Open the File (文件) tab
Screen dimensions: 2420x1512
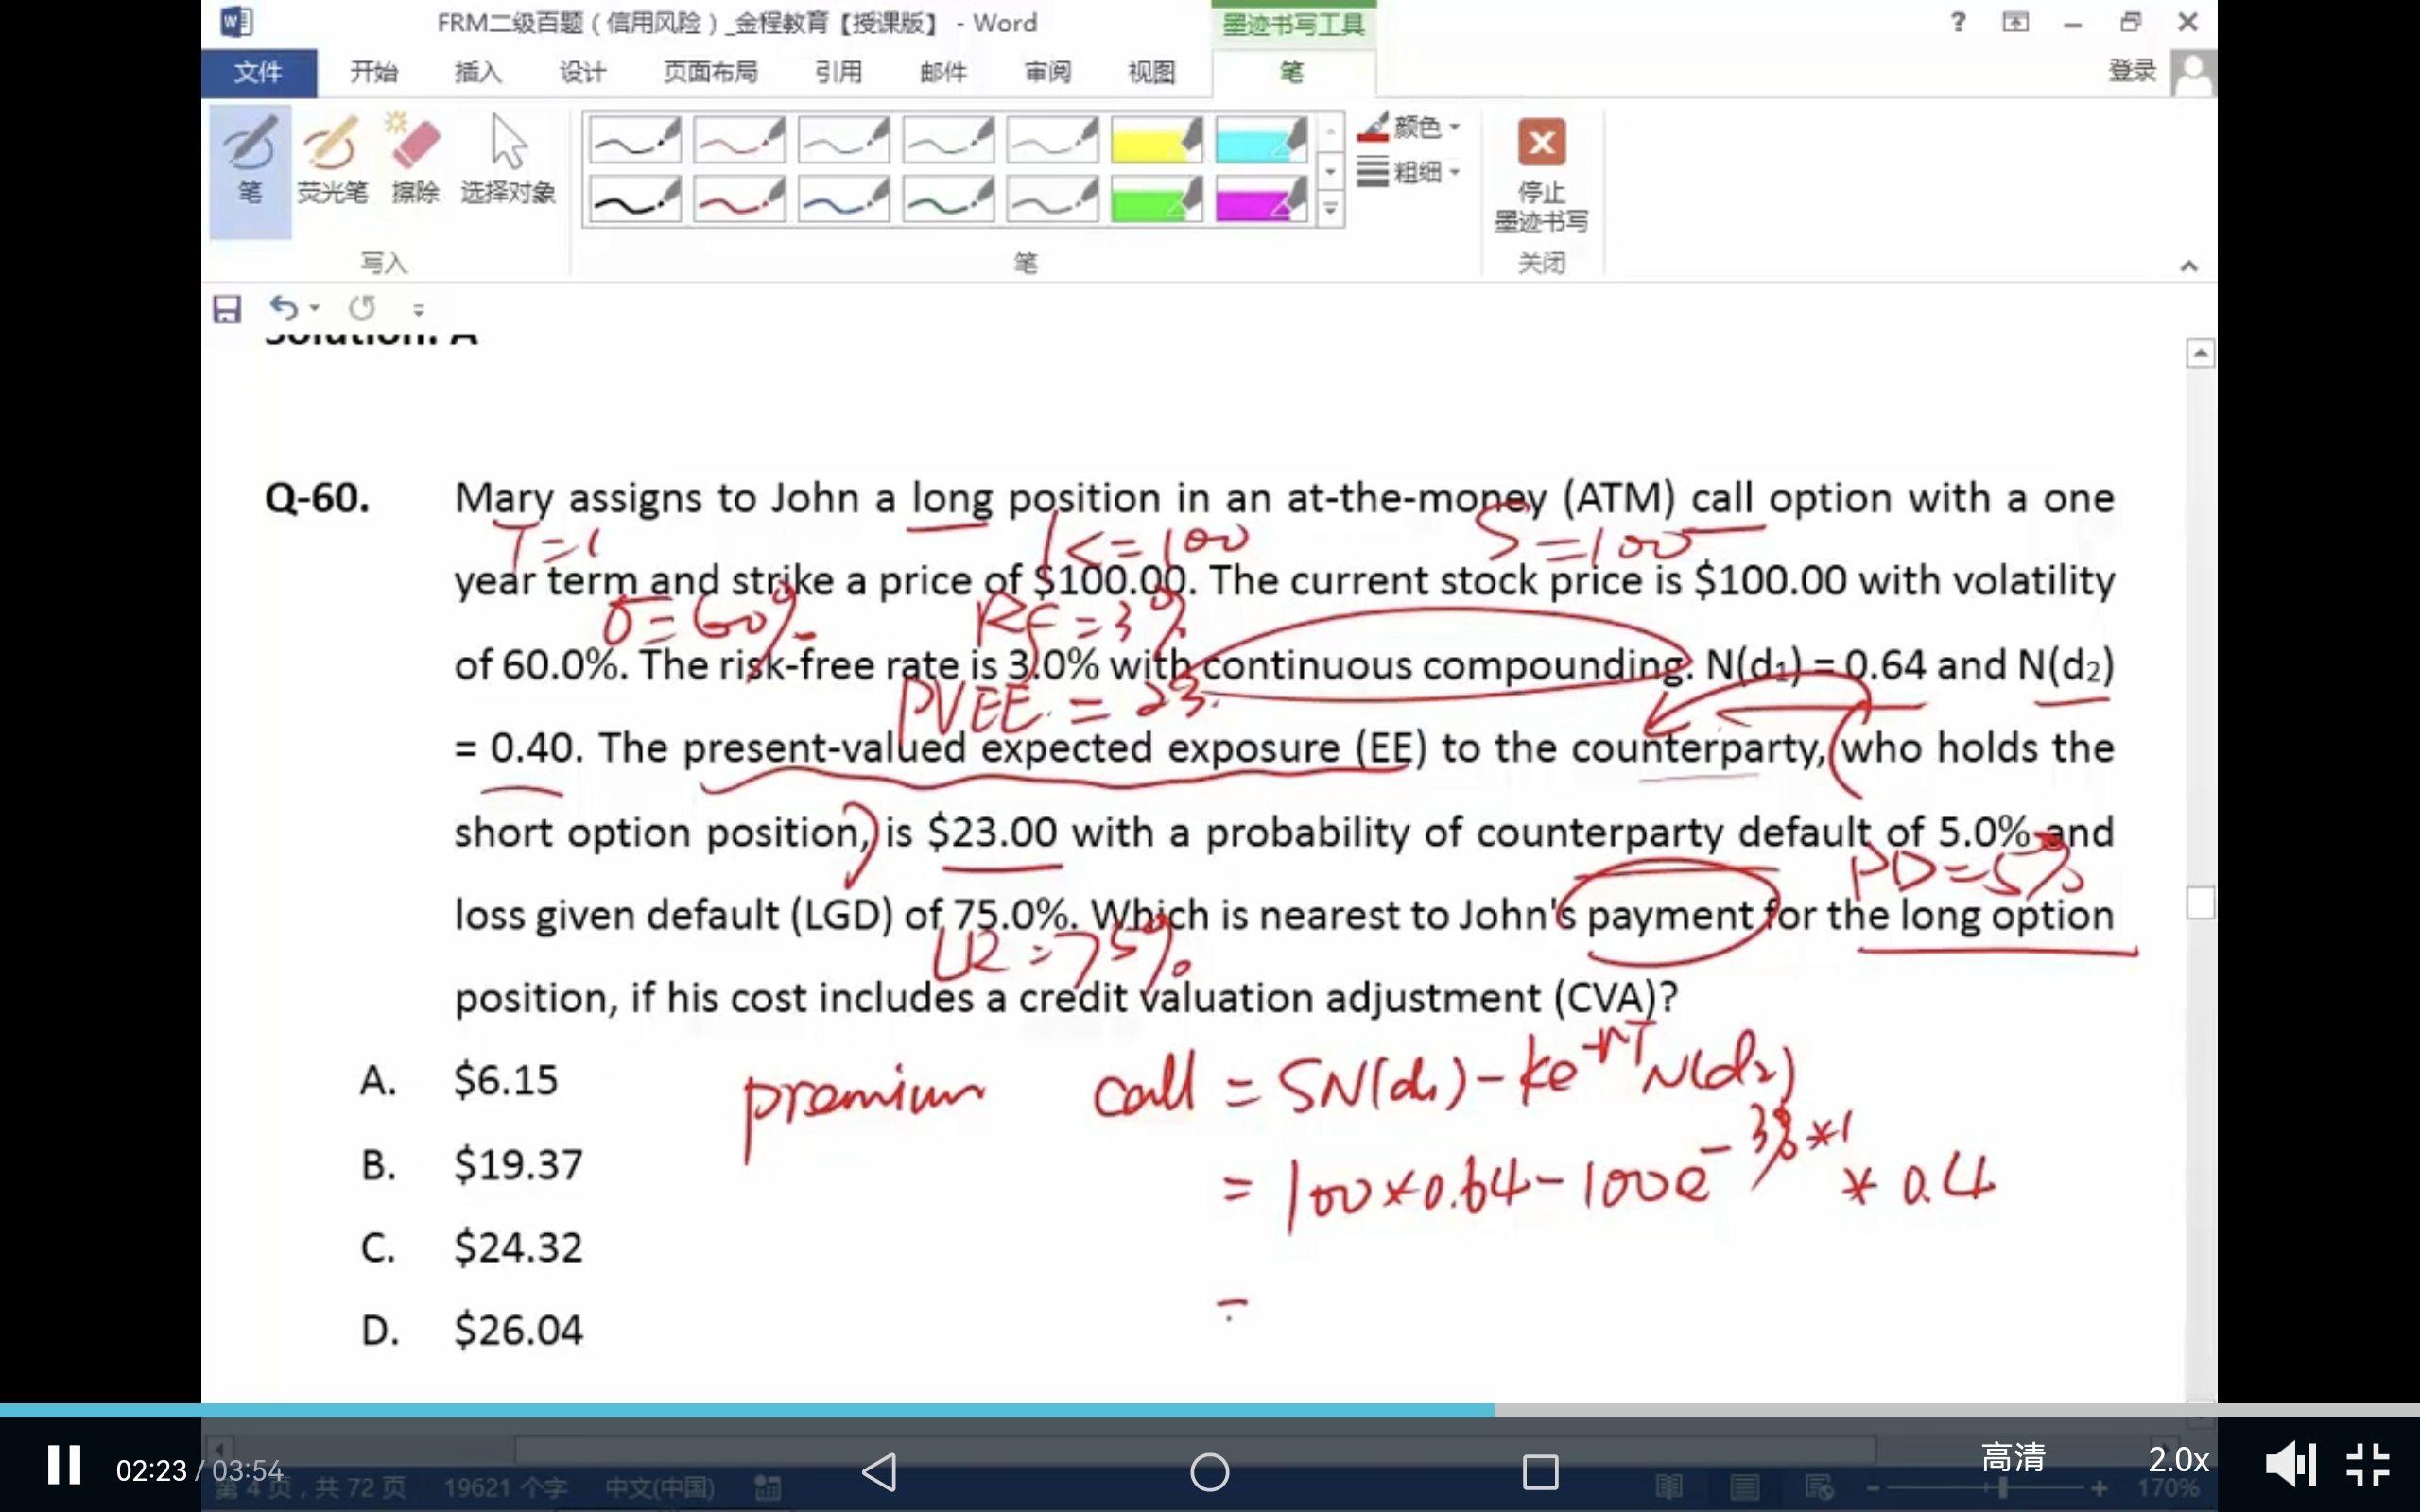[x=258, y=72]
